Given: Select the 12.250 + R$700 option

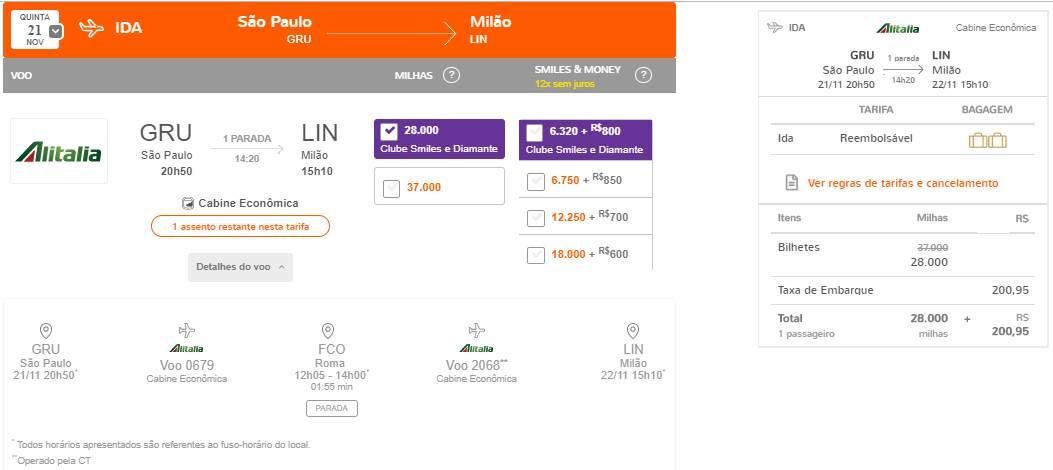Looking at the screenshot, I should pos(535,218).
